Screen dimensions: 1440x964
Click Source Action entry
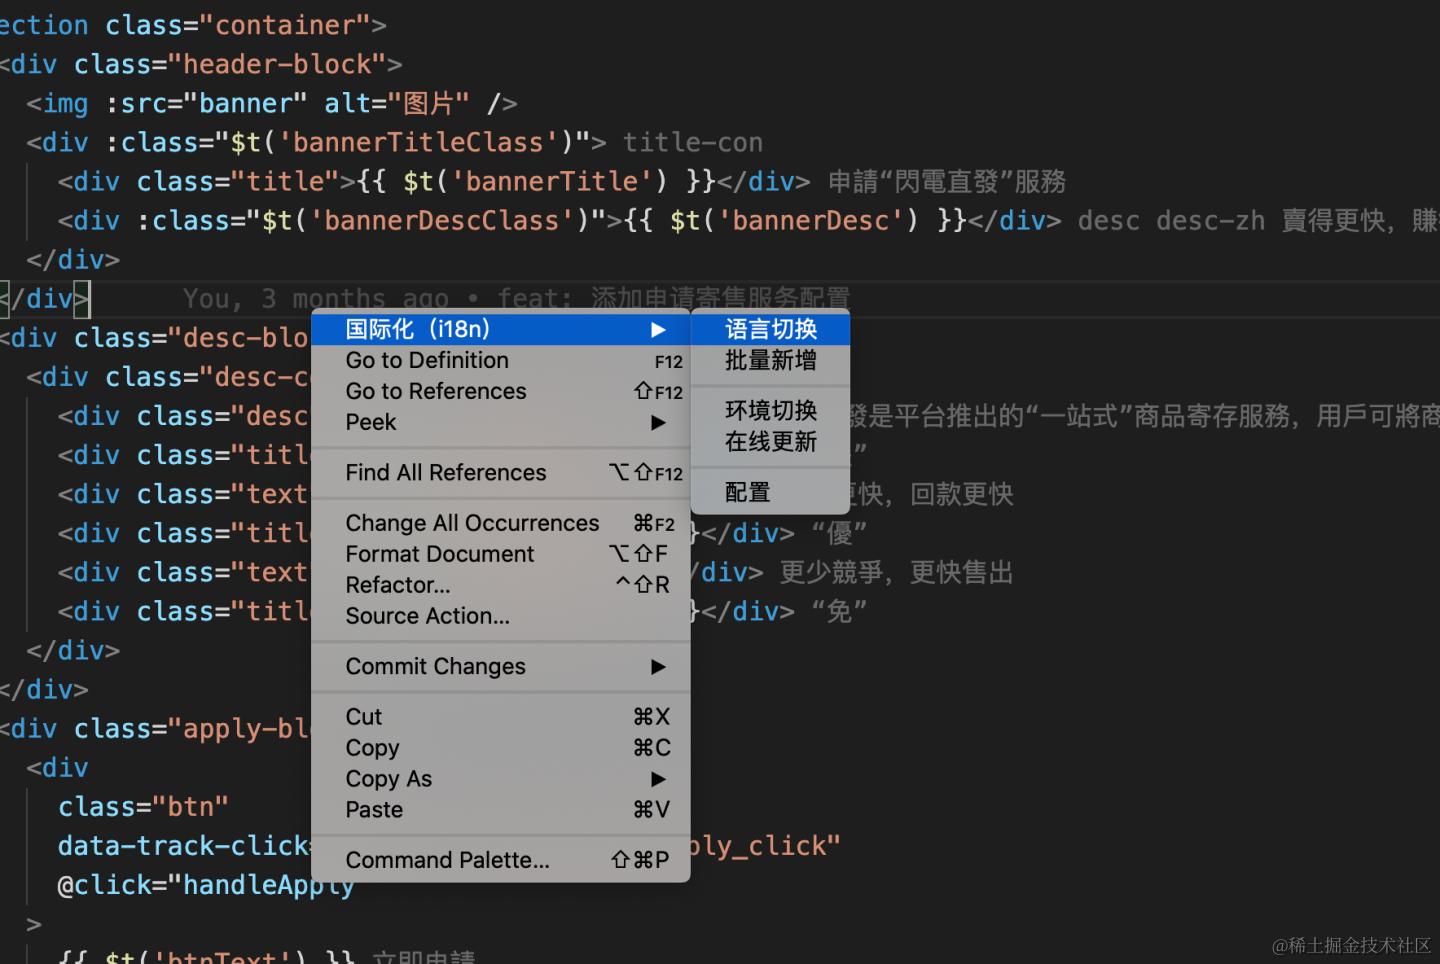tap(428, 616)
